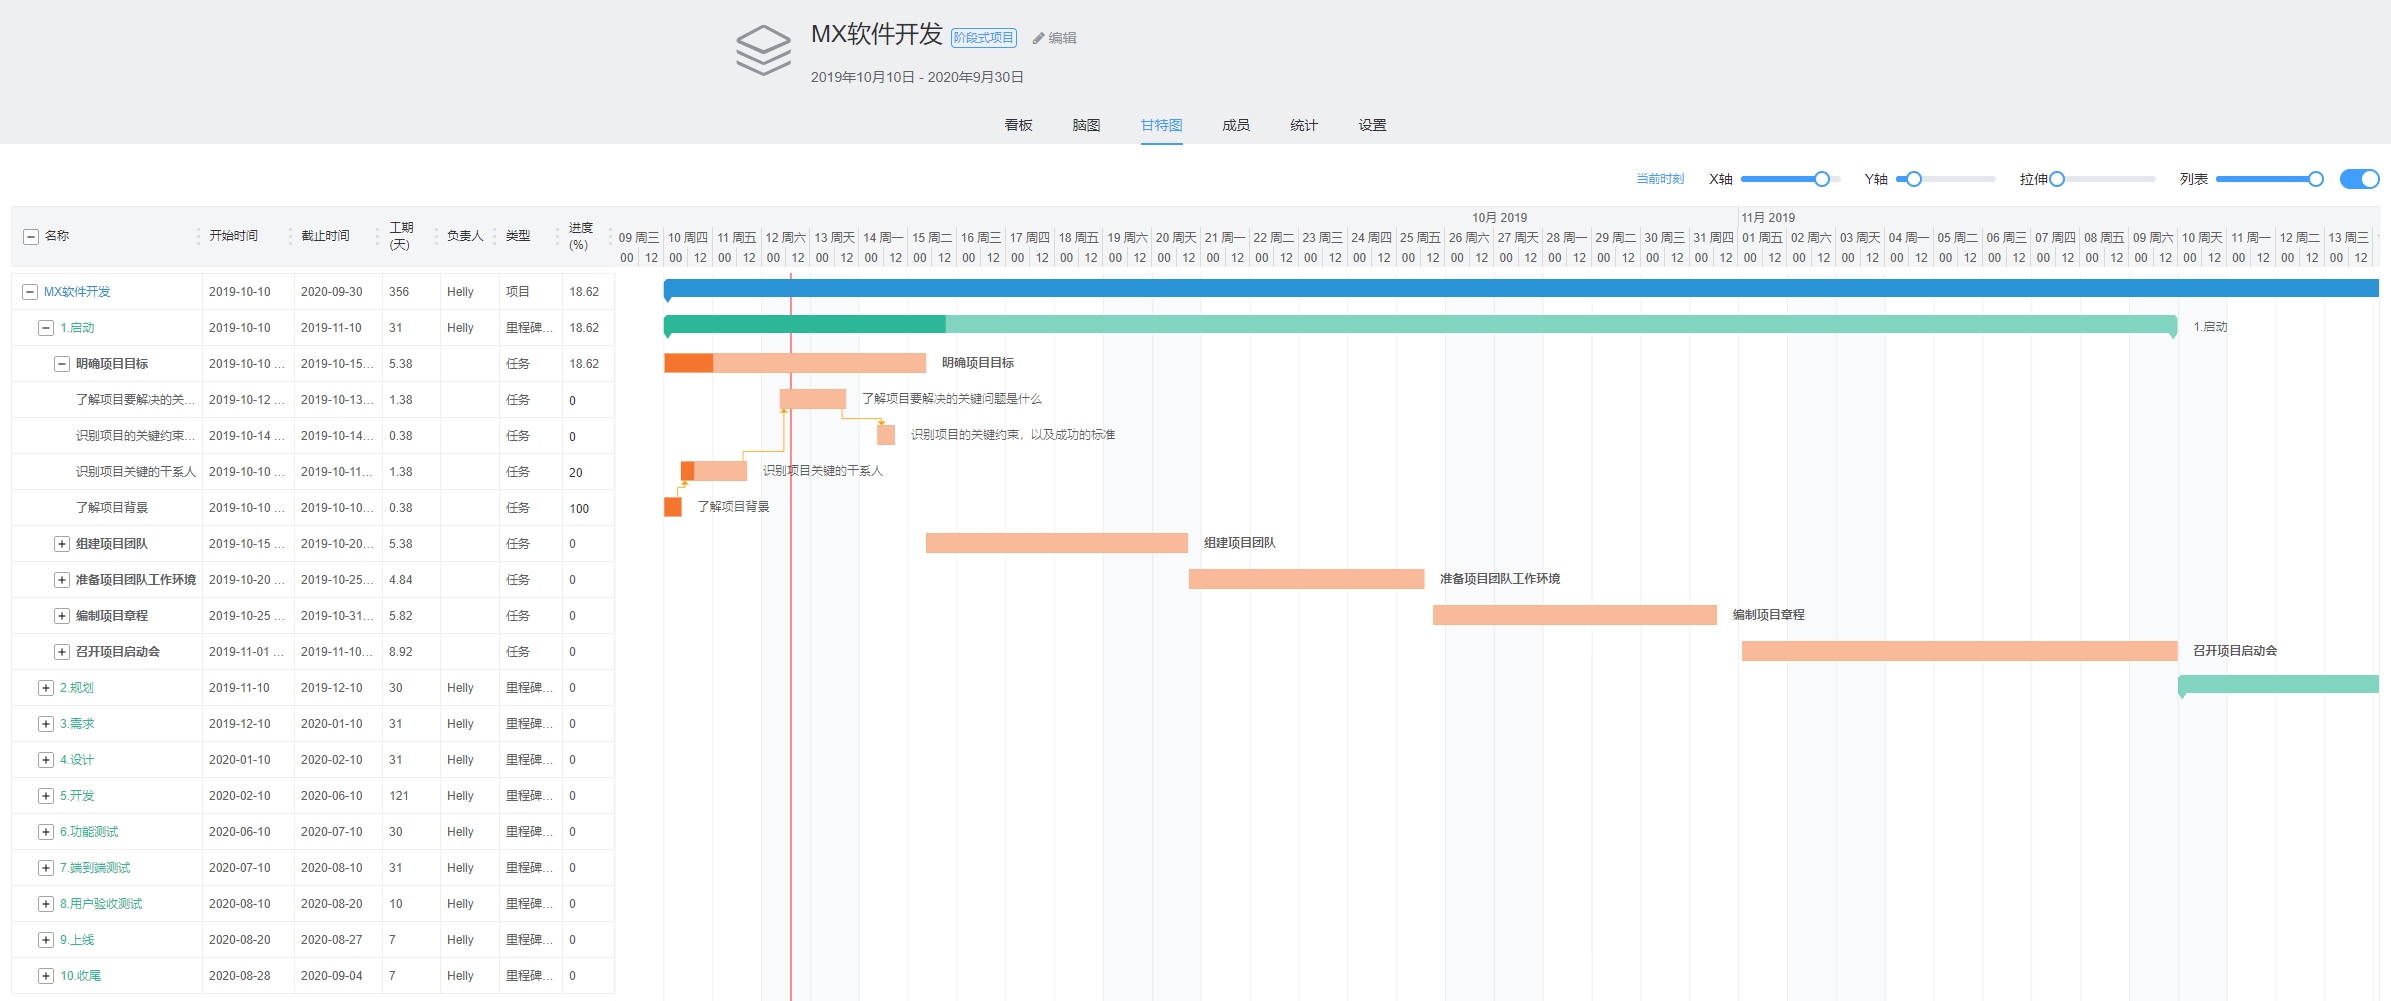
Task: Click the pencil edit icon beside project title
Action: [x=1038, y=38]
